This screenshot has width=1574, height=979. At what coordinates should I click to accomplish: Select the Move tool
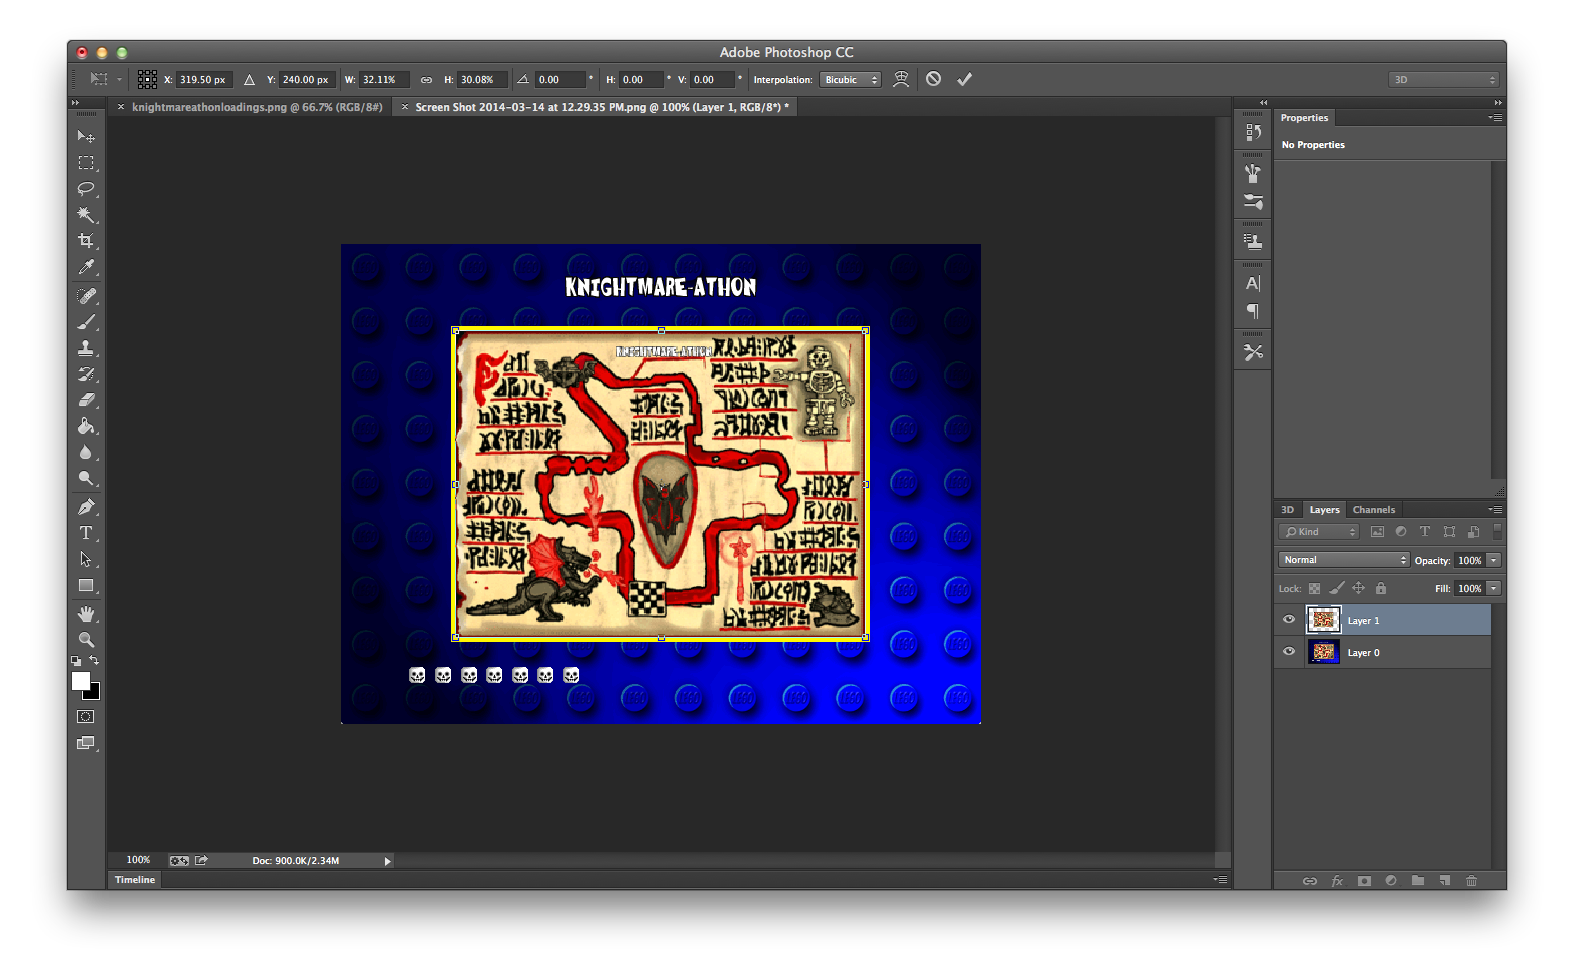click(86, 136)
